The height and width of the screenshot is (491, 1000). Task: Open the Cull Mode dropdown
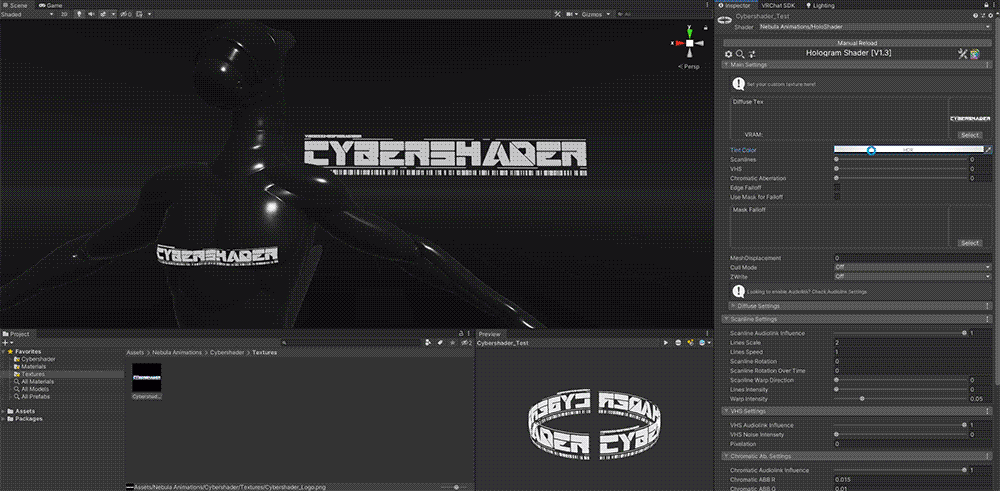(x=913, y=267)
